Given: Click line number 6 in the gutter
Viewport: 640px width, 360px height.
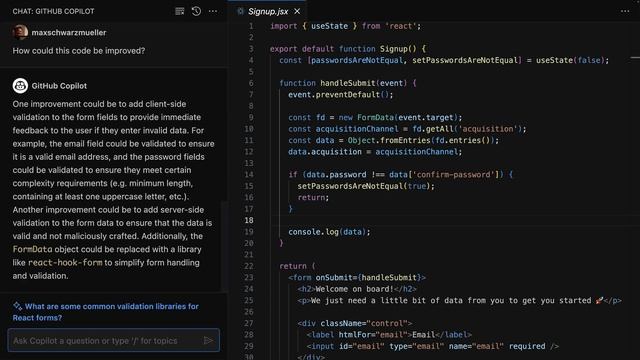Looking at the screenshot, I should click(251, 83).
